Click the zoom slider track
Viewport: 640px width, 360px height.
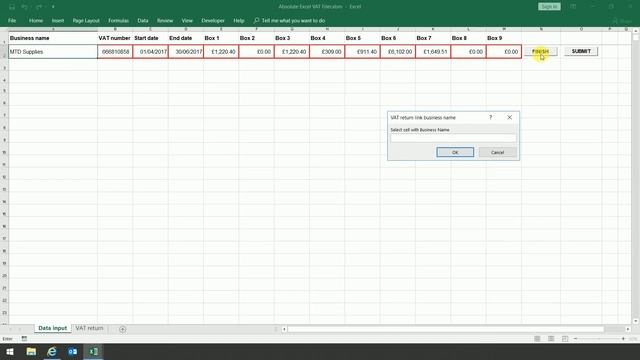tap(599, 339)
